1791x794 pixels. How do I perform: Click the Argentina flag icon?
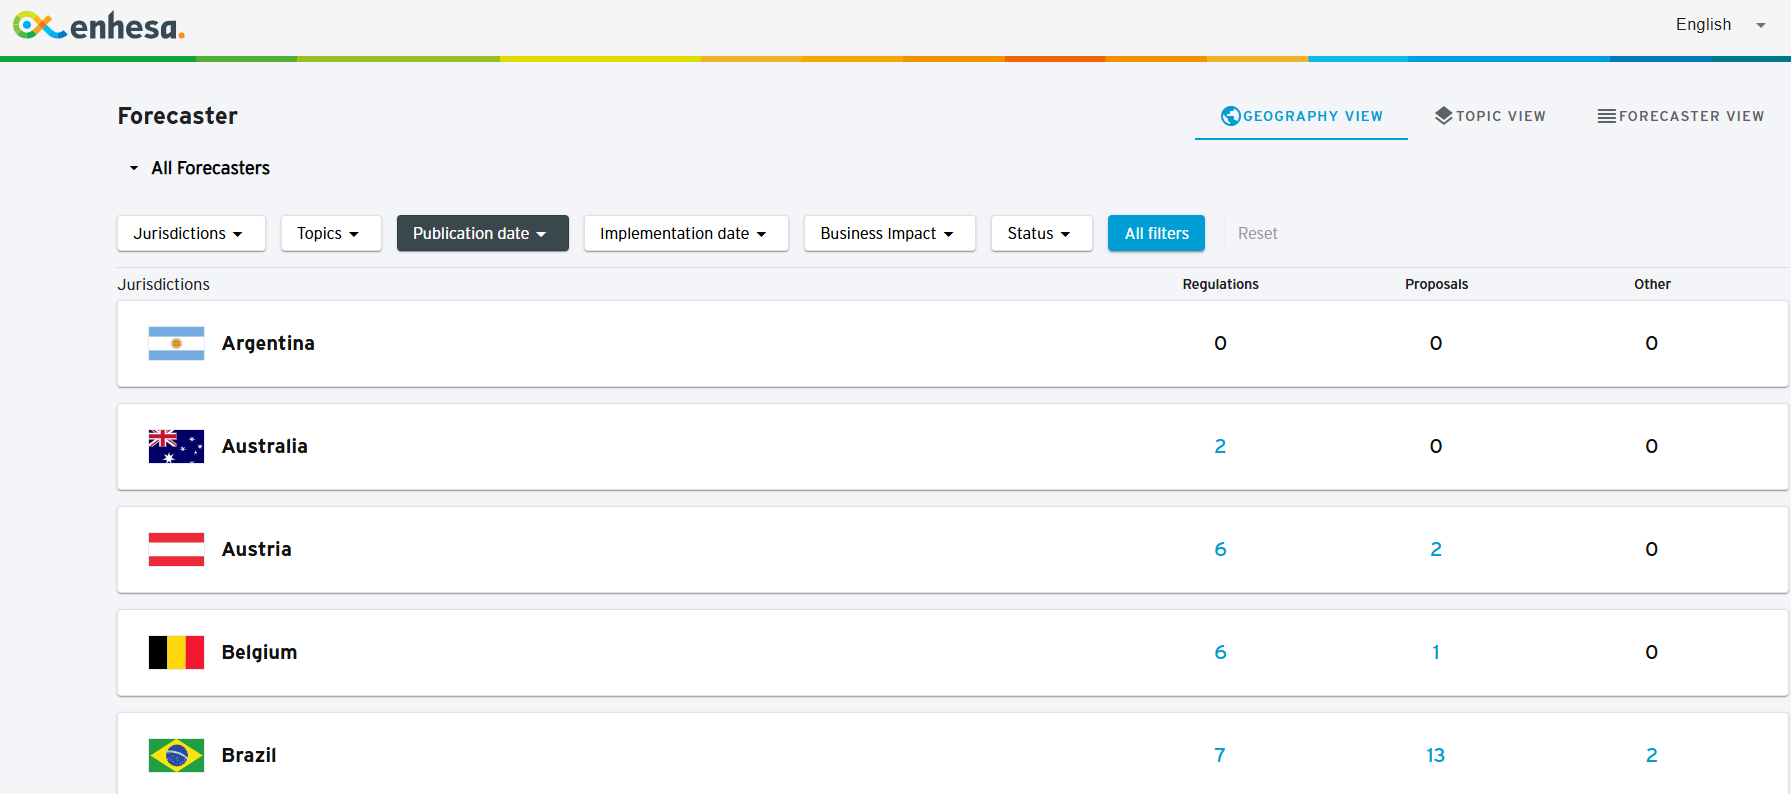(176, 343)
